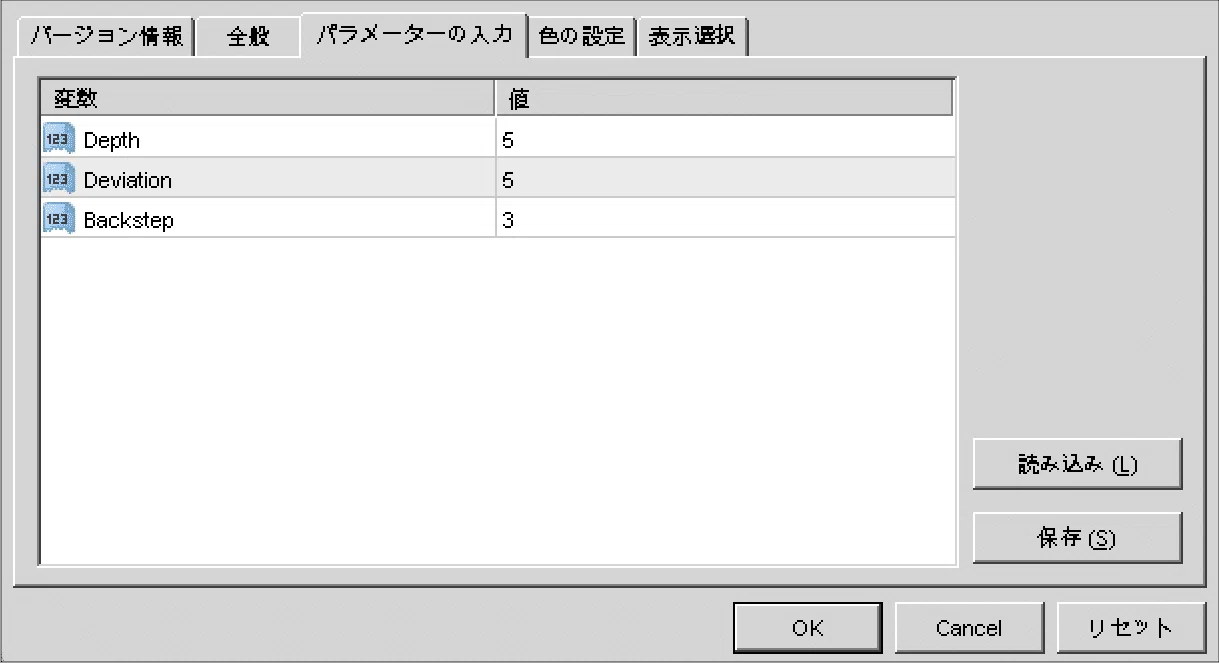This screenshot has height=663, width=1219.
Task: Switch to the 全般 tab
Action: click(248, 39)
